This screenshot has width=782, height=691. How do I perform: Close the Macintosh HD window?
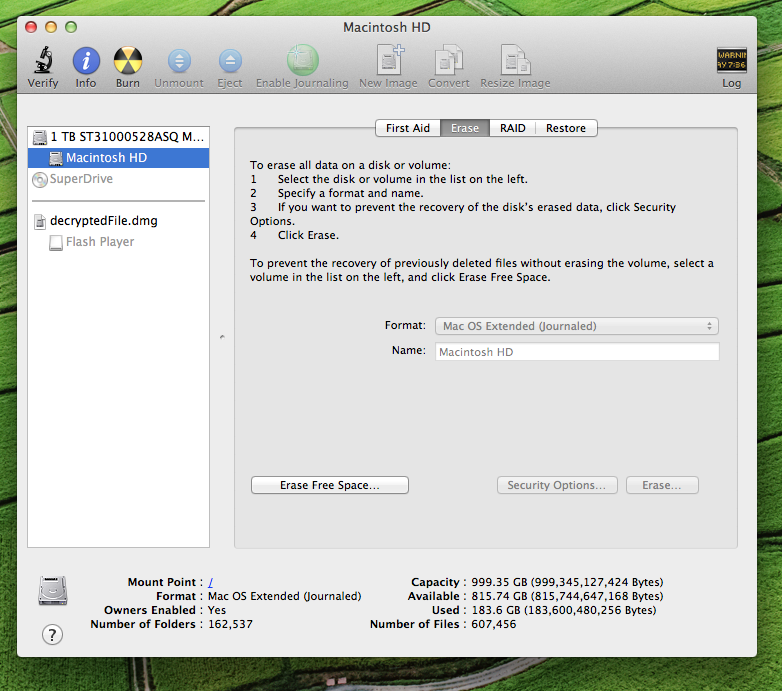(x=31, y=27)
